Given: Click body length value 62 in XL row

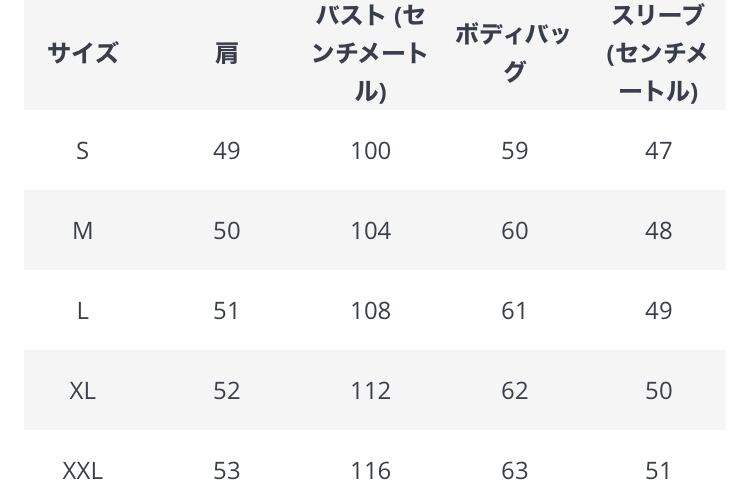Looking at the screenshot, I should (x=514, y=390).
